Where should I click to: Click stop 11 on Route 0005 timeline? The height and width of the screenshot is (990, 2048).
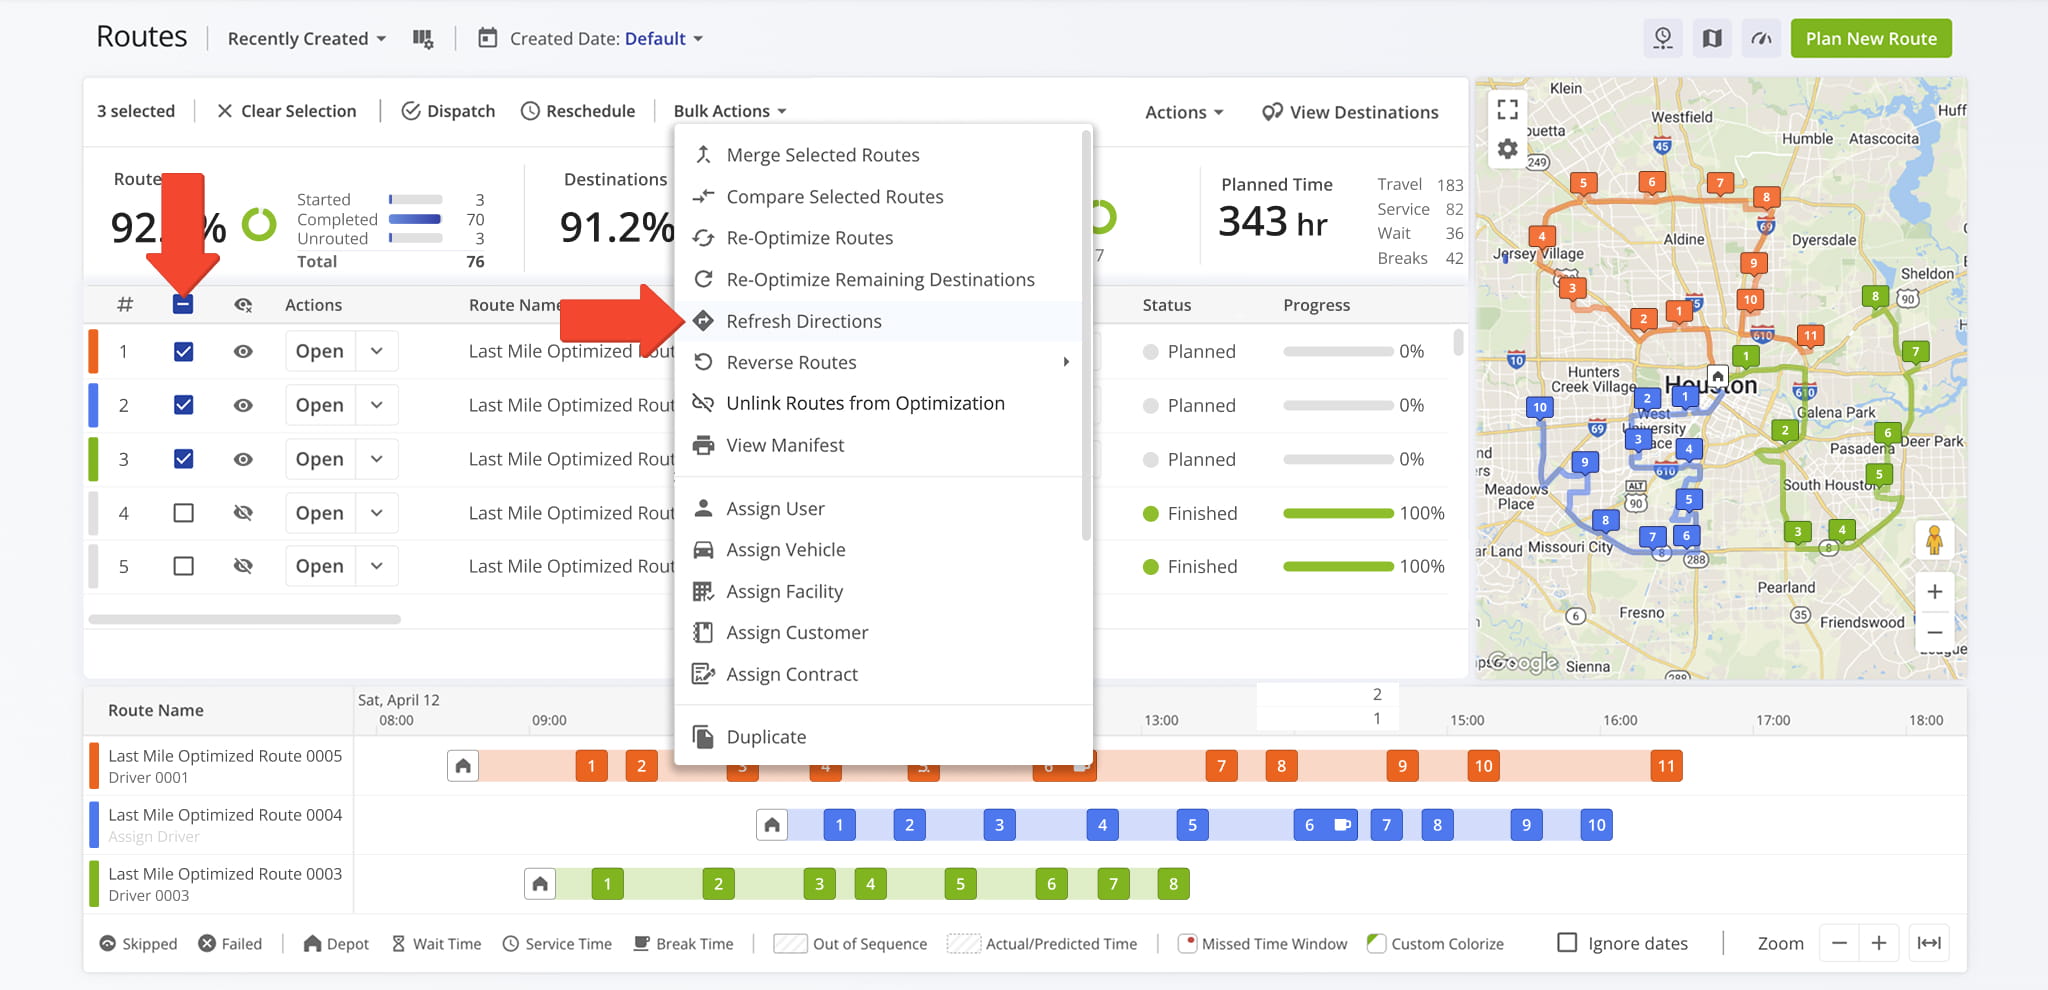(1666, 766)
